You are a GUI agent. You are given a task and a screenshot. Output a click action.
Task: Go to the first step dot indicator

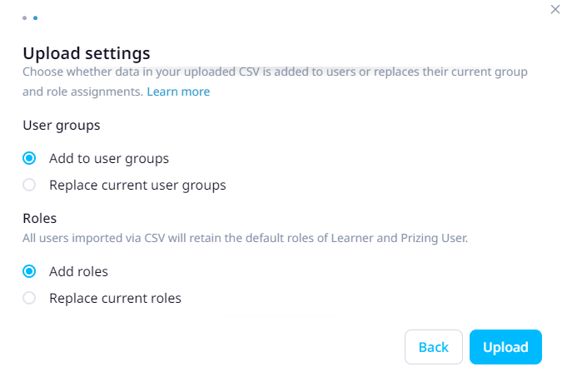click(x=24, y=18)
